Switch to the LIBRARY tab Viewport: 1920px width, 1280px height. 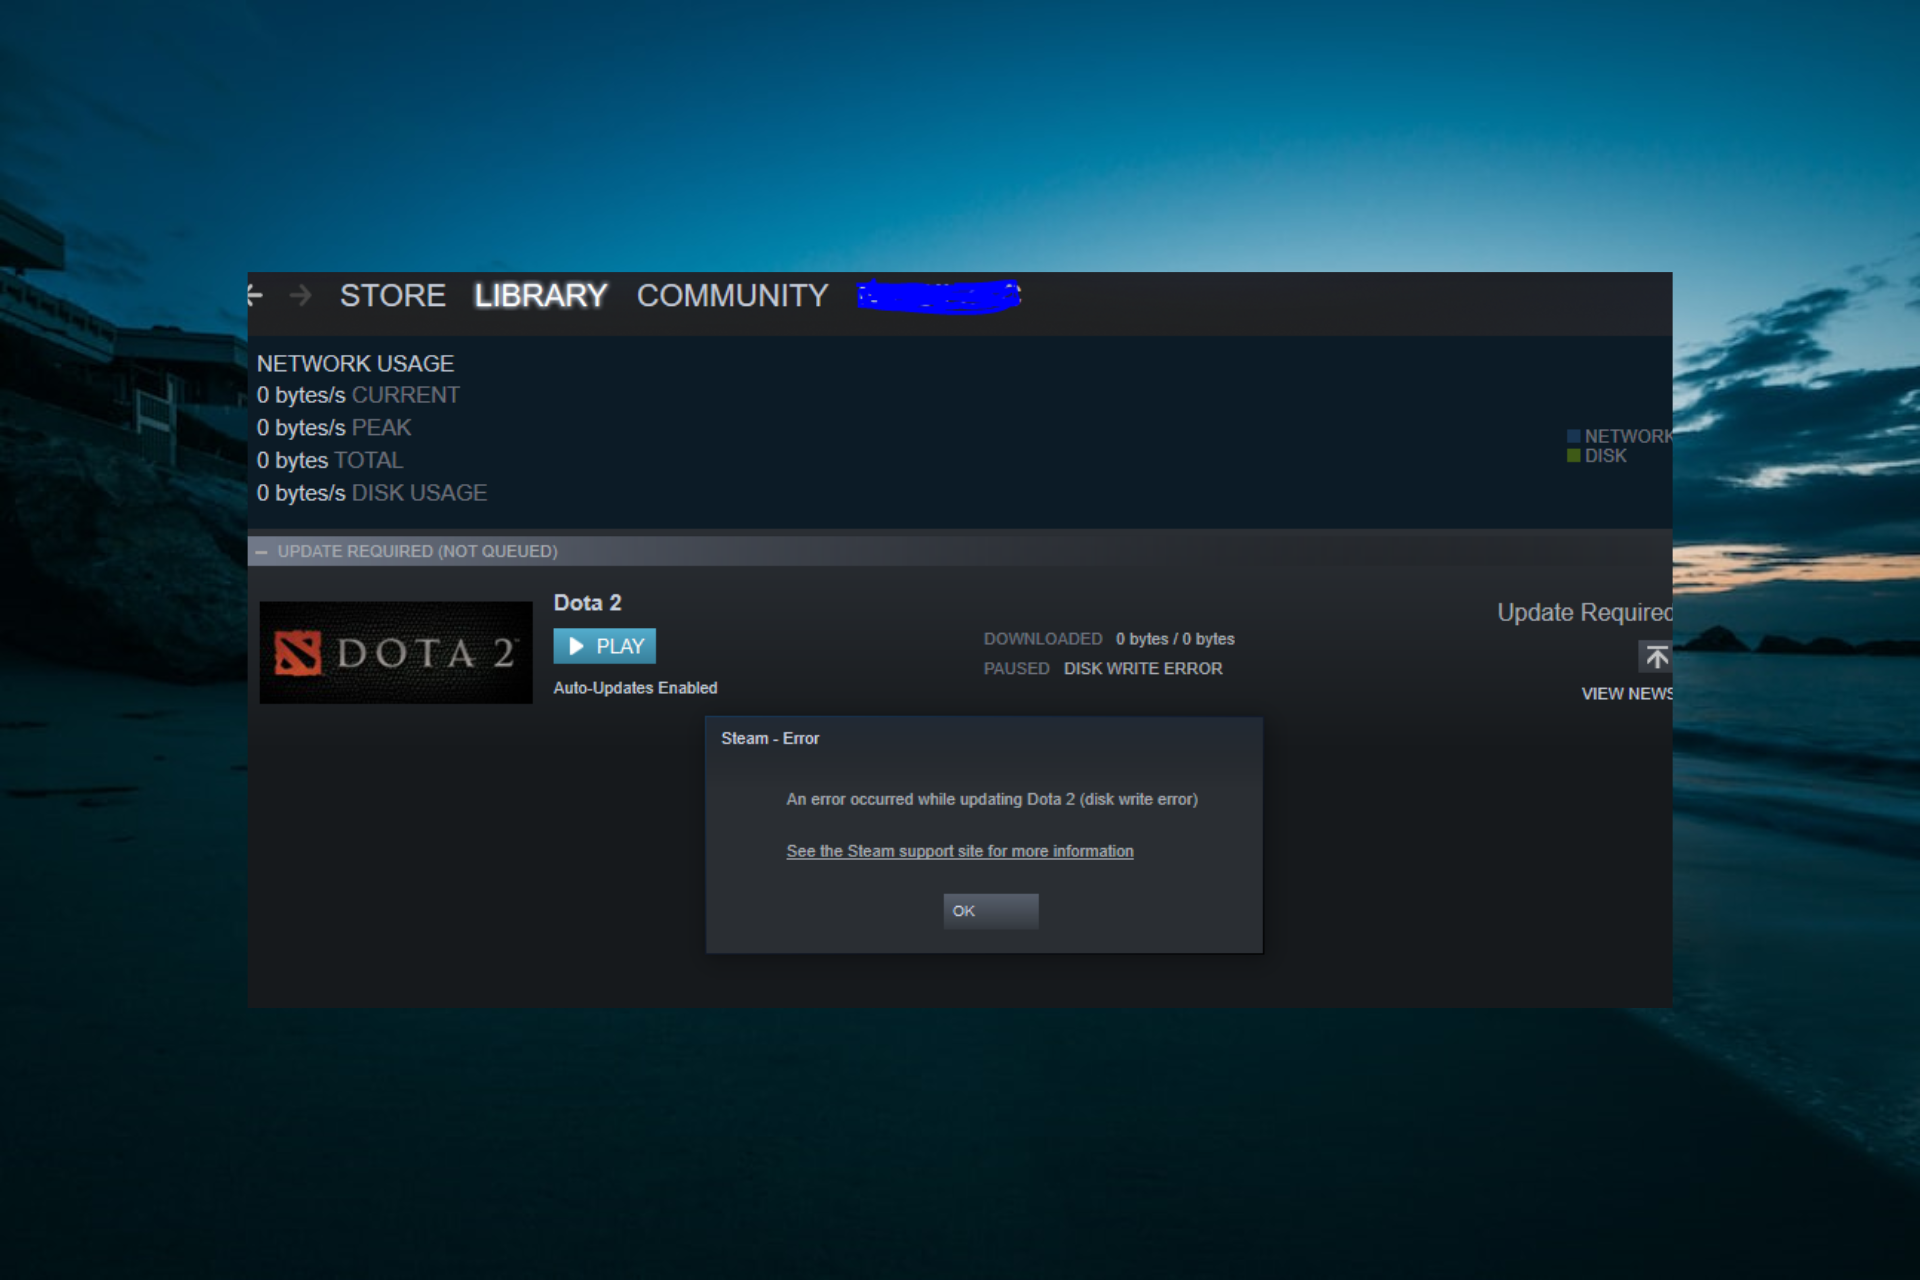(x=540, y=295)
